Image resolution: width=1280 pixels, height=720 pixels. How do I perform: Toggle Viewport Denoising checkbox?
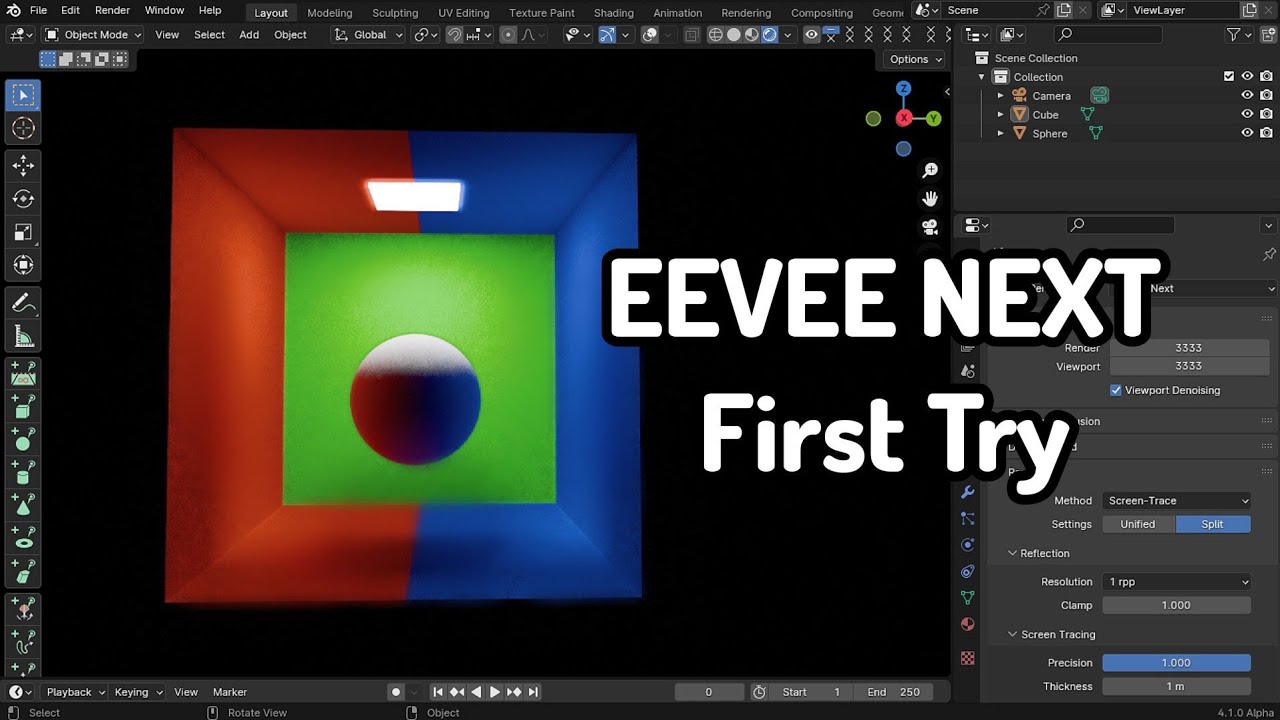[1116, 390]
